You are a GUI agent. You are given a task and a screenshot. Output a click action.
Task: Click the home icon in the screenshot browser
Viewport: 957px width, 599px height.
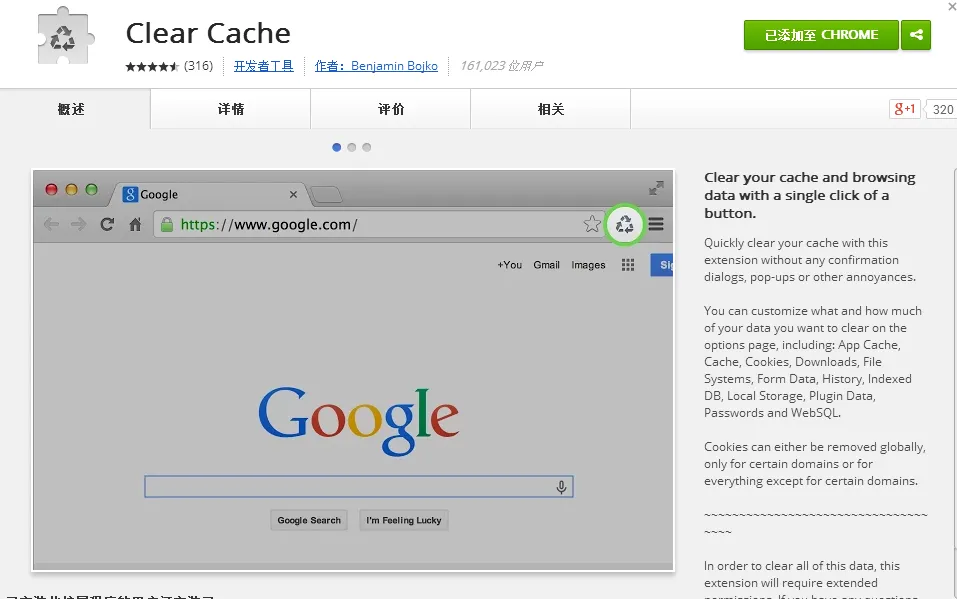coord(135,224)
